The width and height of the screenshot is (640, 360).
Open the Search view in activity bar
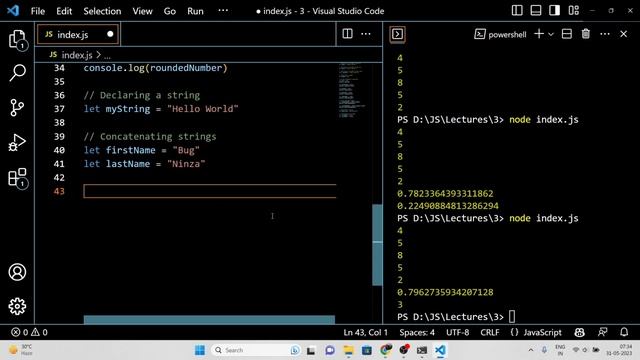click(x=17, y=73)
